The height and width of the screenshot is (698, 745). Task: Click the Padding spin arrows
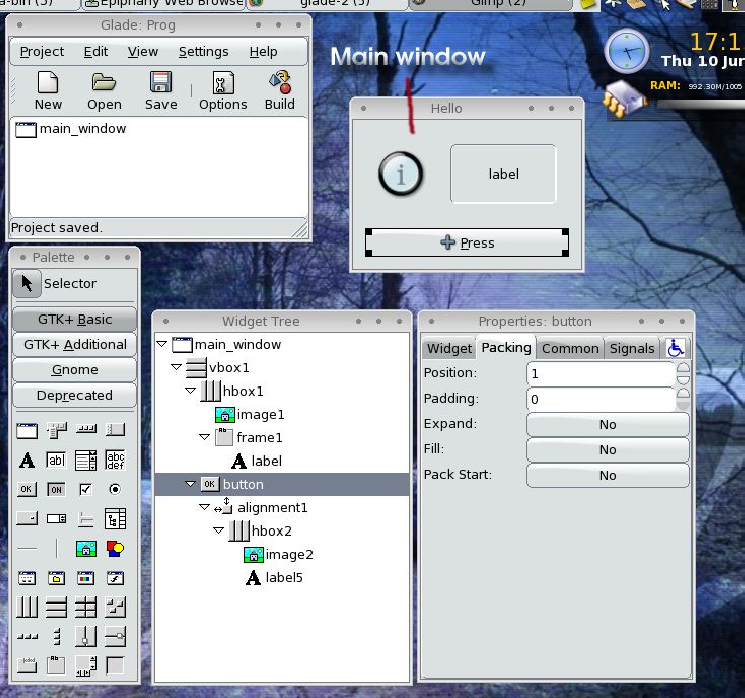click(x=683, y=399)
